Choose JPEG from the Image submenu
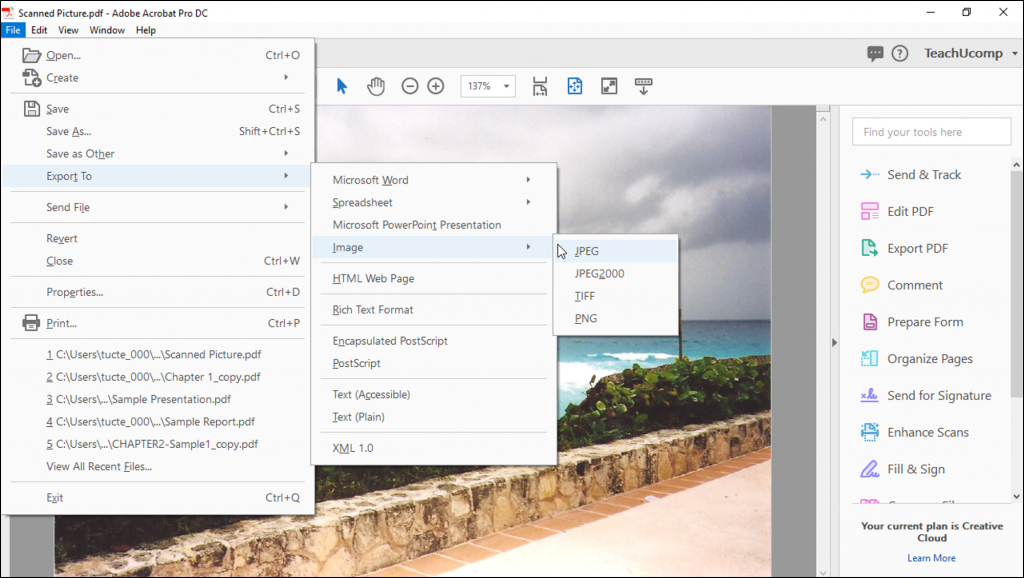1024x578 pixels. pyautogui.click(x=587, y=251)
